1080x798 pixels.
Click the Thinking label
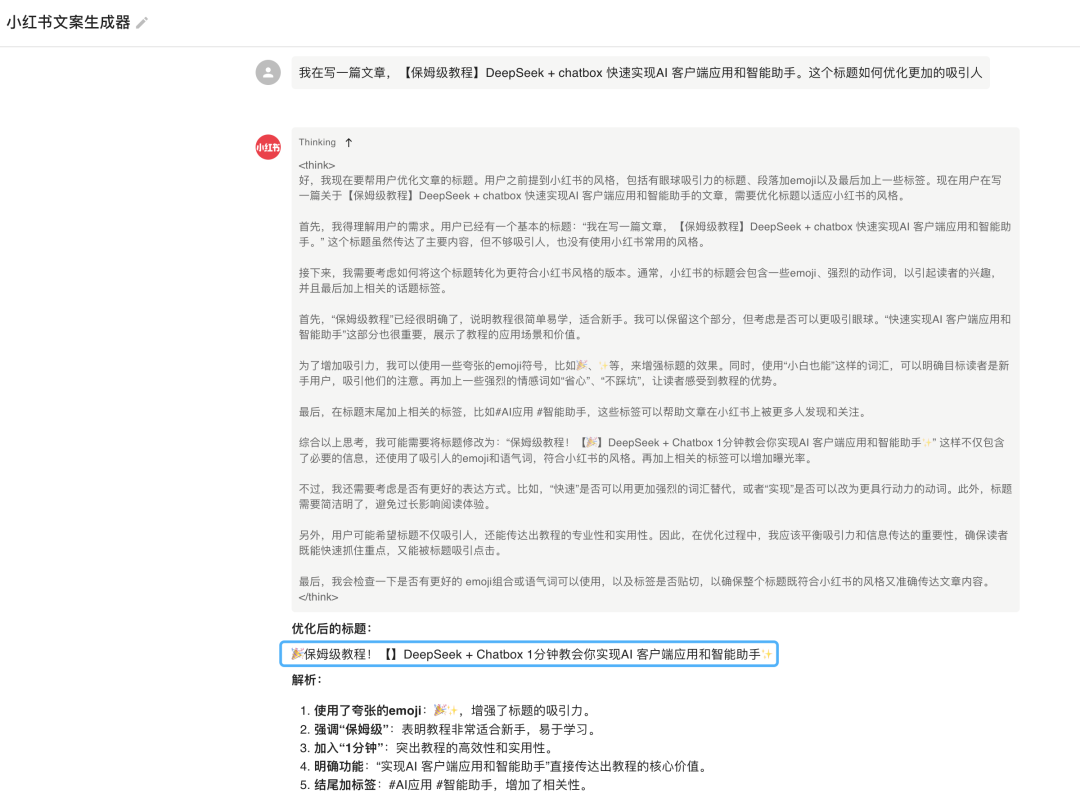(317, 143)
